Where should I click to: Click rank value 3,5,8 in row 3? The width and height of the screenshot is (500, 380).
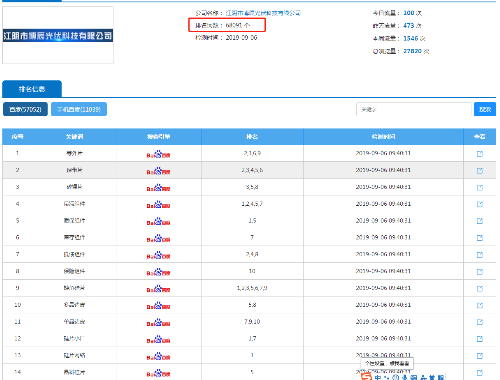pyautogui.click(x=252, y=187)
